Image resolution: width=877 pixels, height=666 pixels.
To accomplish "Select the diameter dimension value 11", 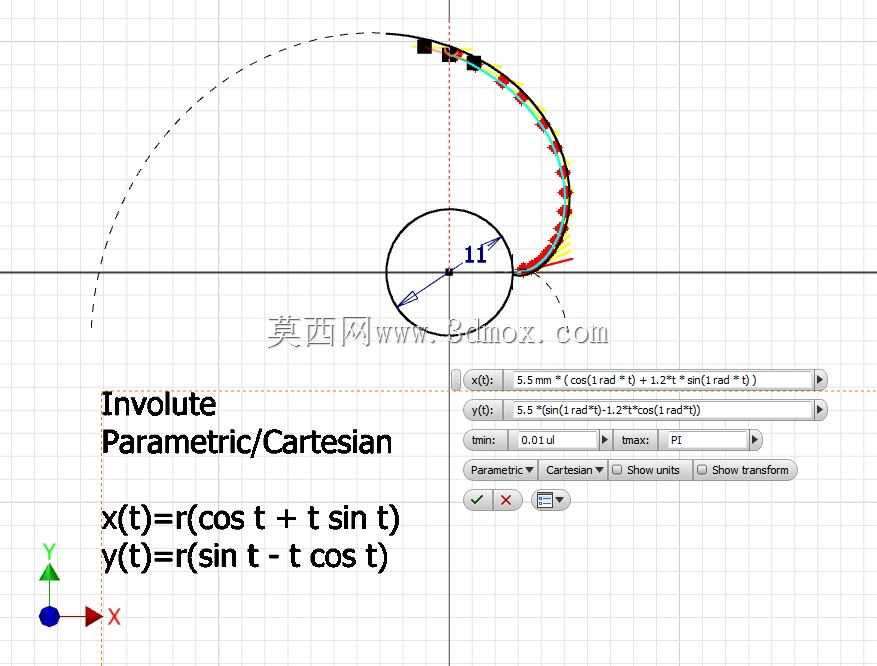I will click(475, 254).
